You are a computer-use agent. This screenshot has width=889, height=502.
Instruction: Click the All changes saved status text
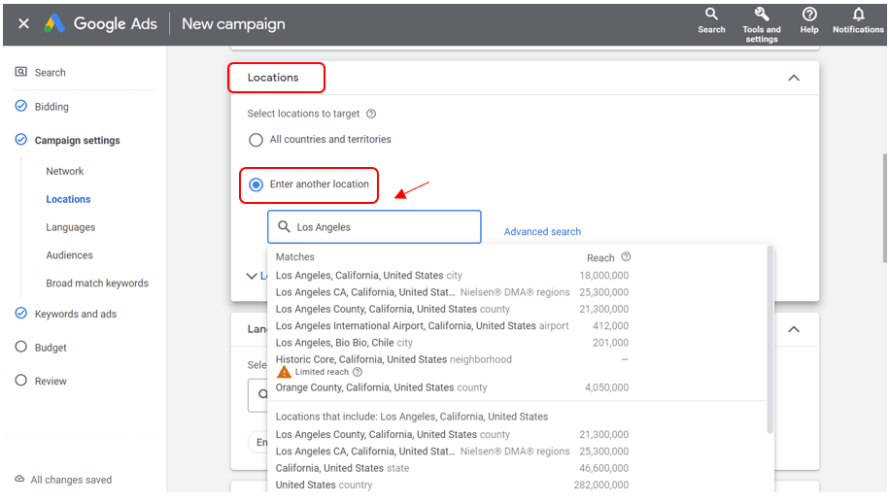71,480
